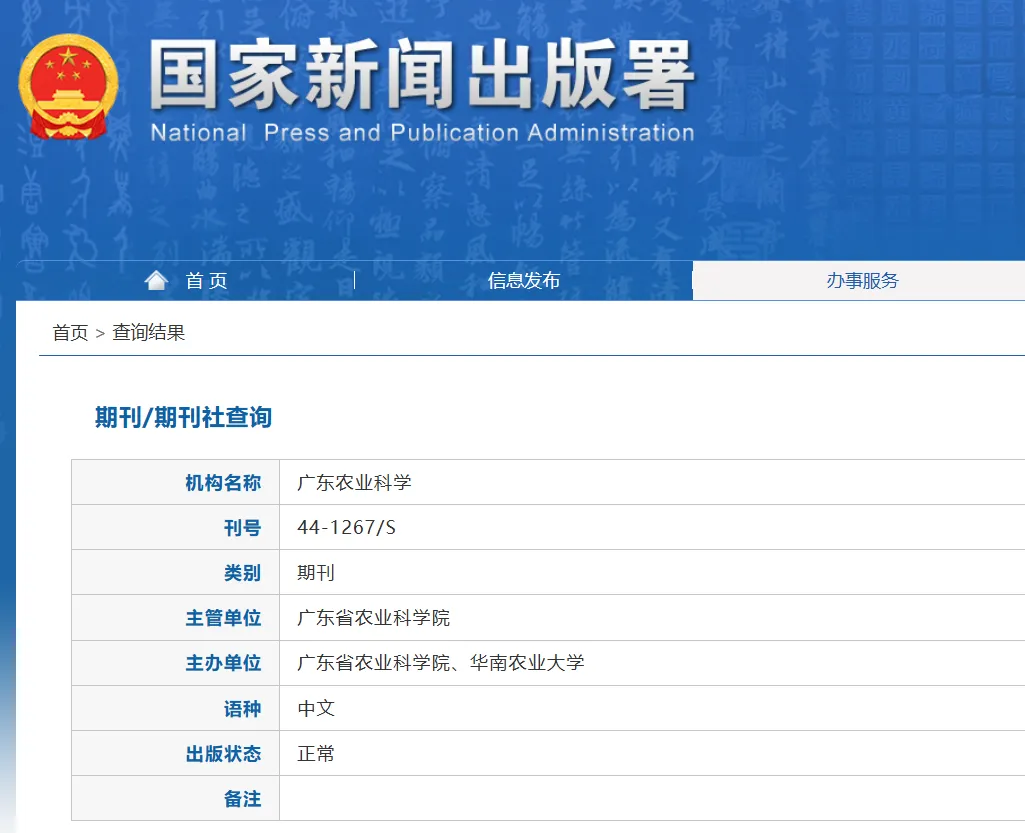Click the 期刊/期刊社查询 heading
The width and height of the screenshot is (1025, 833).
coord(183,417)
